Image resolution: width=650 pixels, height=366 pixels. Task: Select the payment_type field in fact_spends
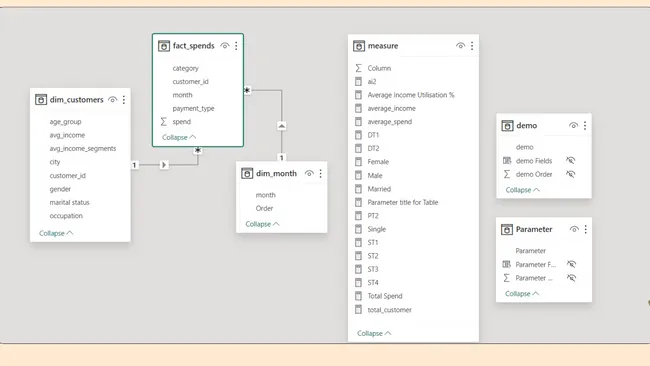click(x=193, y=108)
